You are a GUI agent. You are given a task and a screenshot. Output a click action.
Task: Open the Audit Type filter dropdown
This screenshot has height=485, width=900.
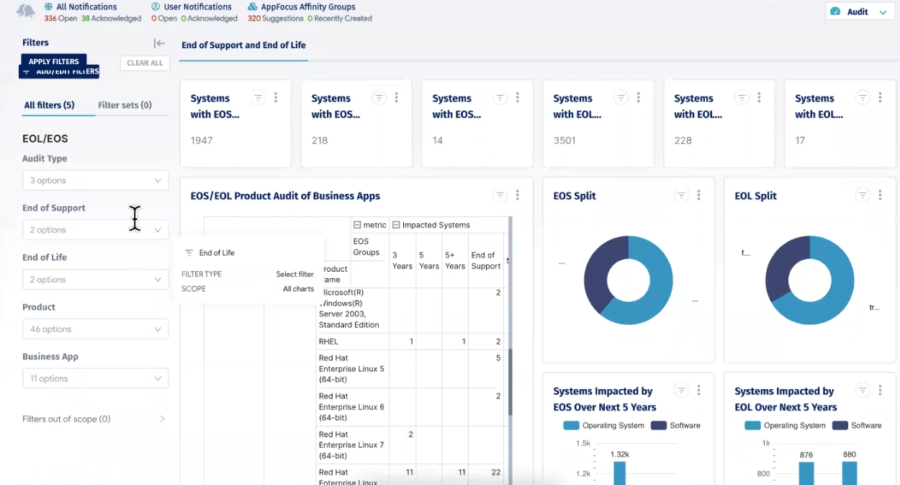point(95,180)
